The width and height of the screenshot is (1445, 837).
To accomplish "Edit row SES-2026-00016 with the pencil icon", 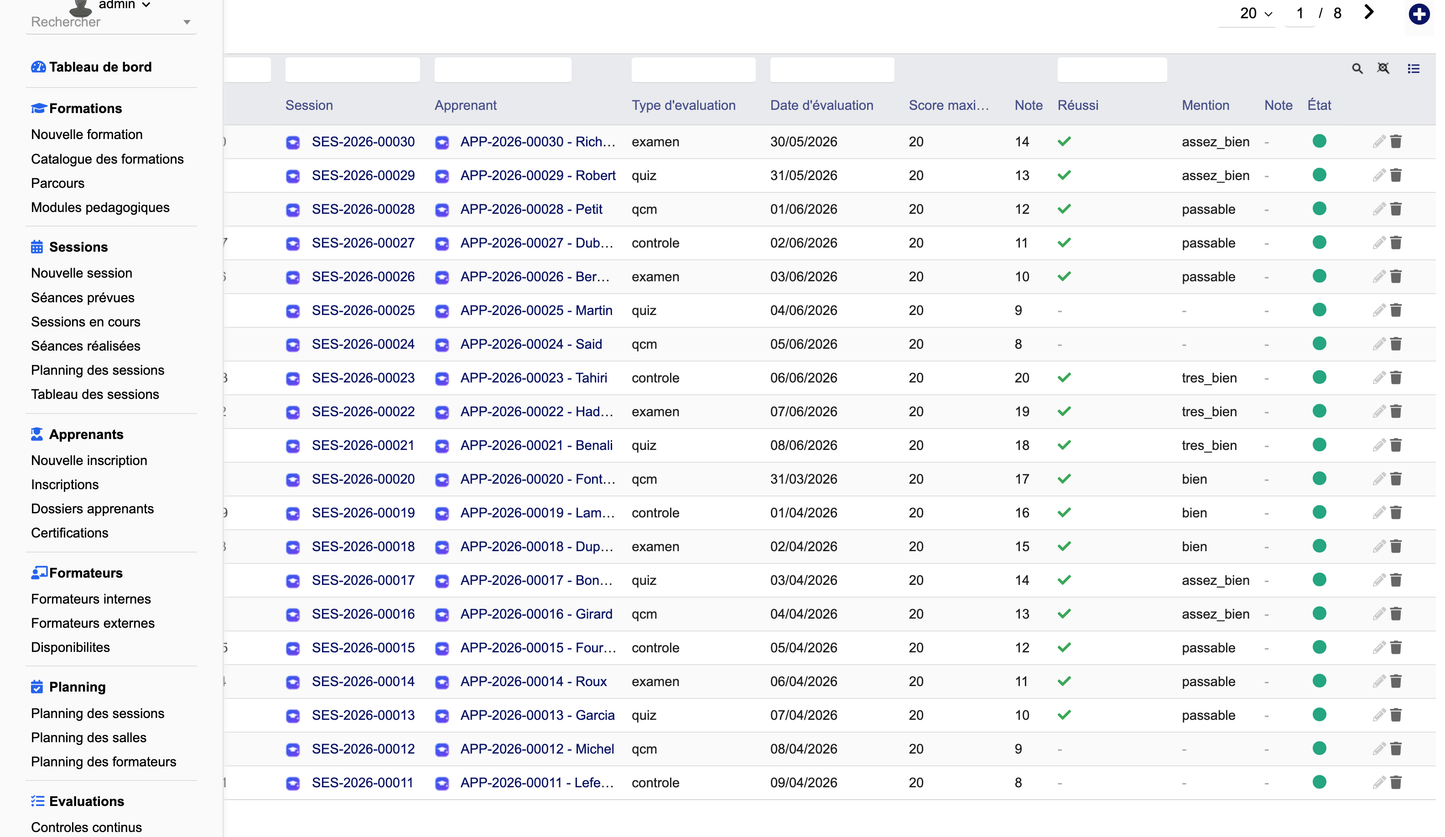I will click(1379, 614).
